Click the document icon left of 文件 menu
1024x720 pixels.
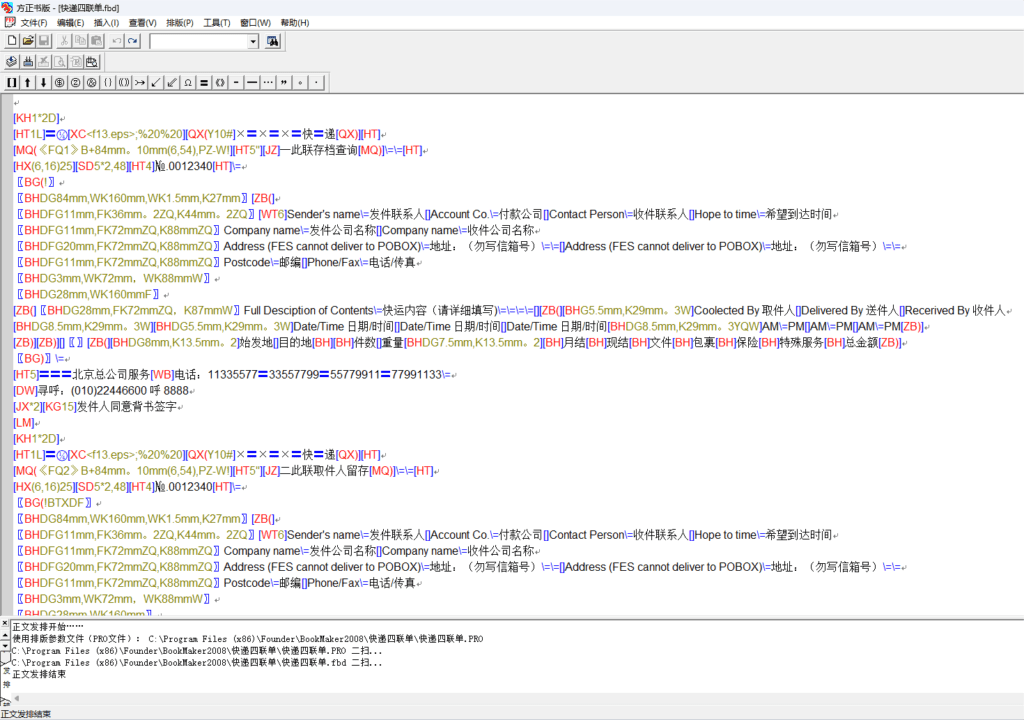pos(10,22)
